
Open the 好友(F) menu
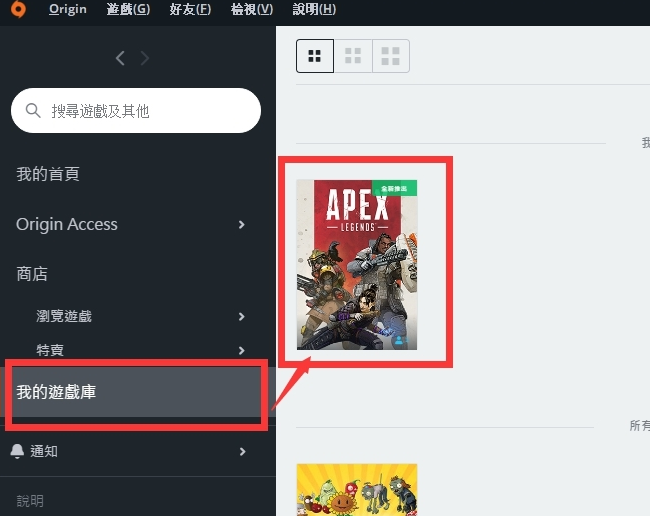(x=190, y=9)
